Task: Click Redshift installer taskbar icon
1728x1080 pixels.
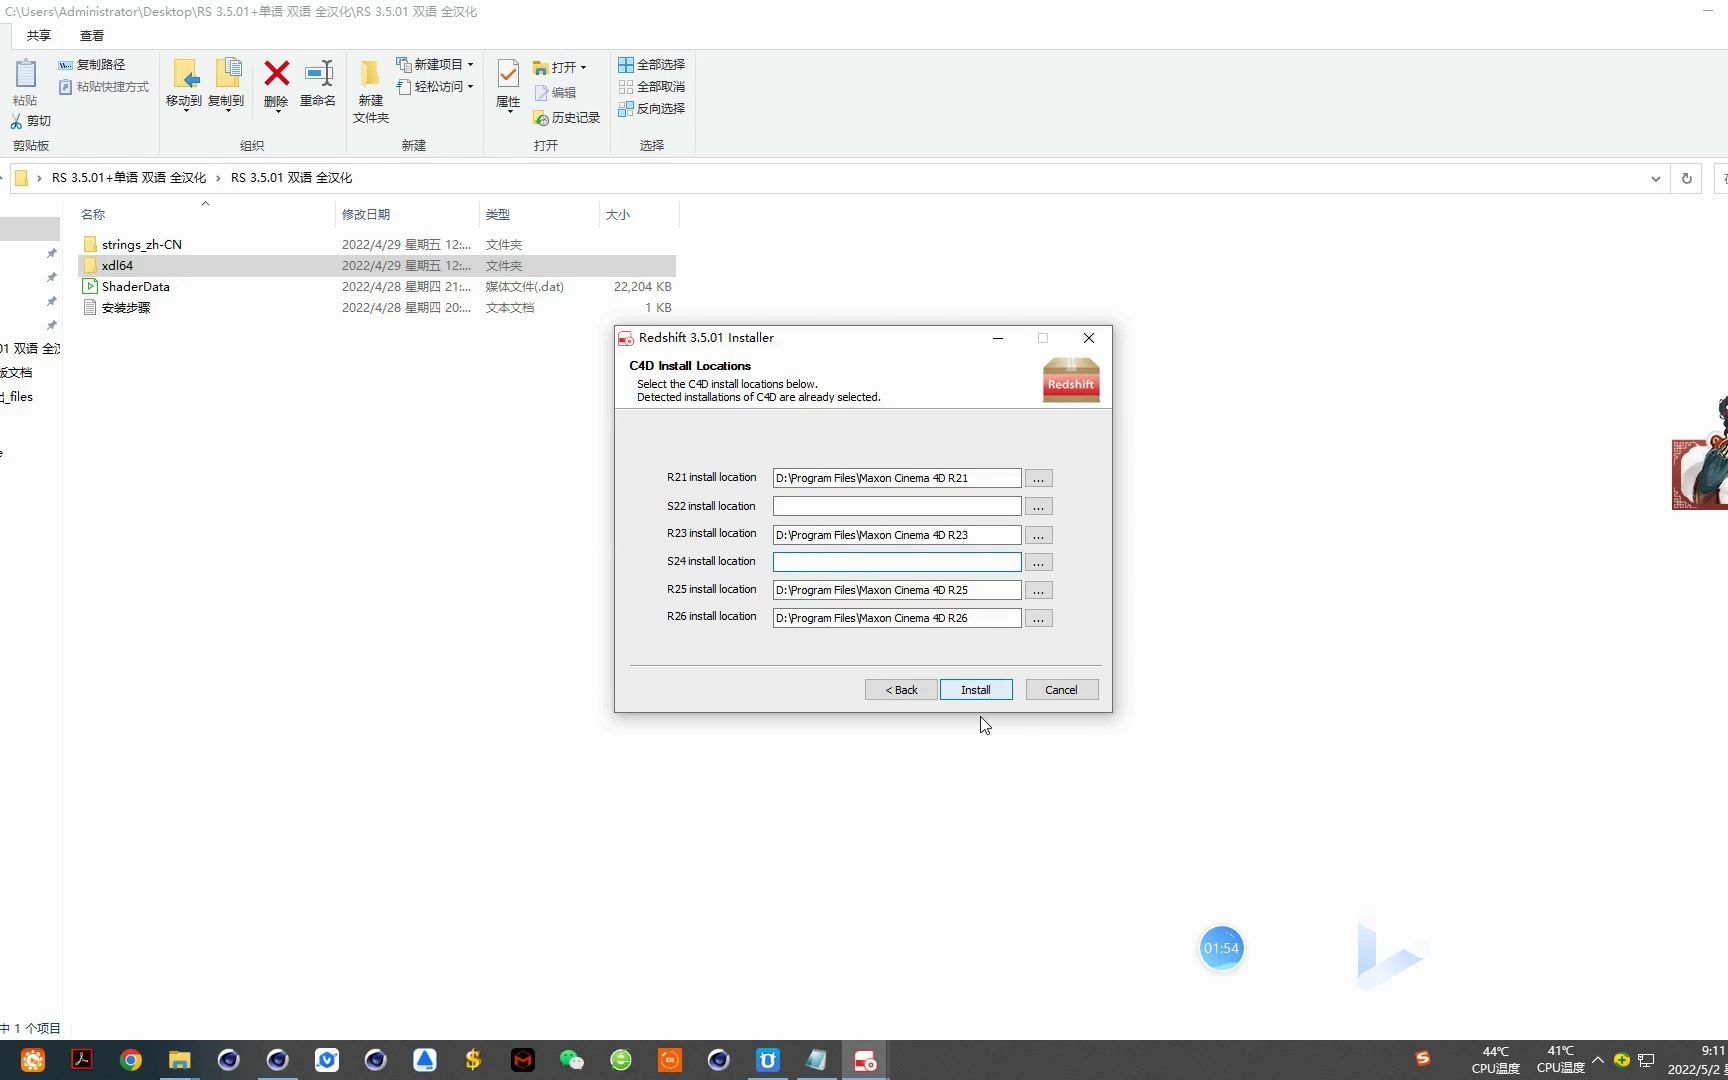Action: pos(866,1060)
